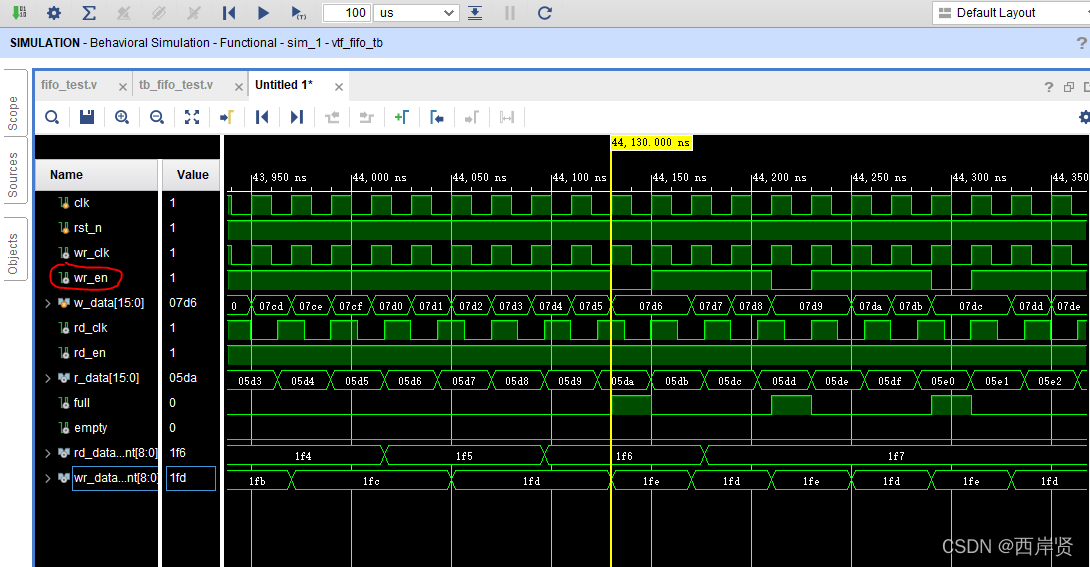This screenshot has height=567, width=1090.
Task: Click the go-to-cursor icon in waveform toolbar
Action: [227, 117]
